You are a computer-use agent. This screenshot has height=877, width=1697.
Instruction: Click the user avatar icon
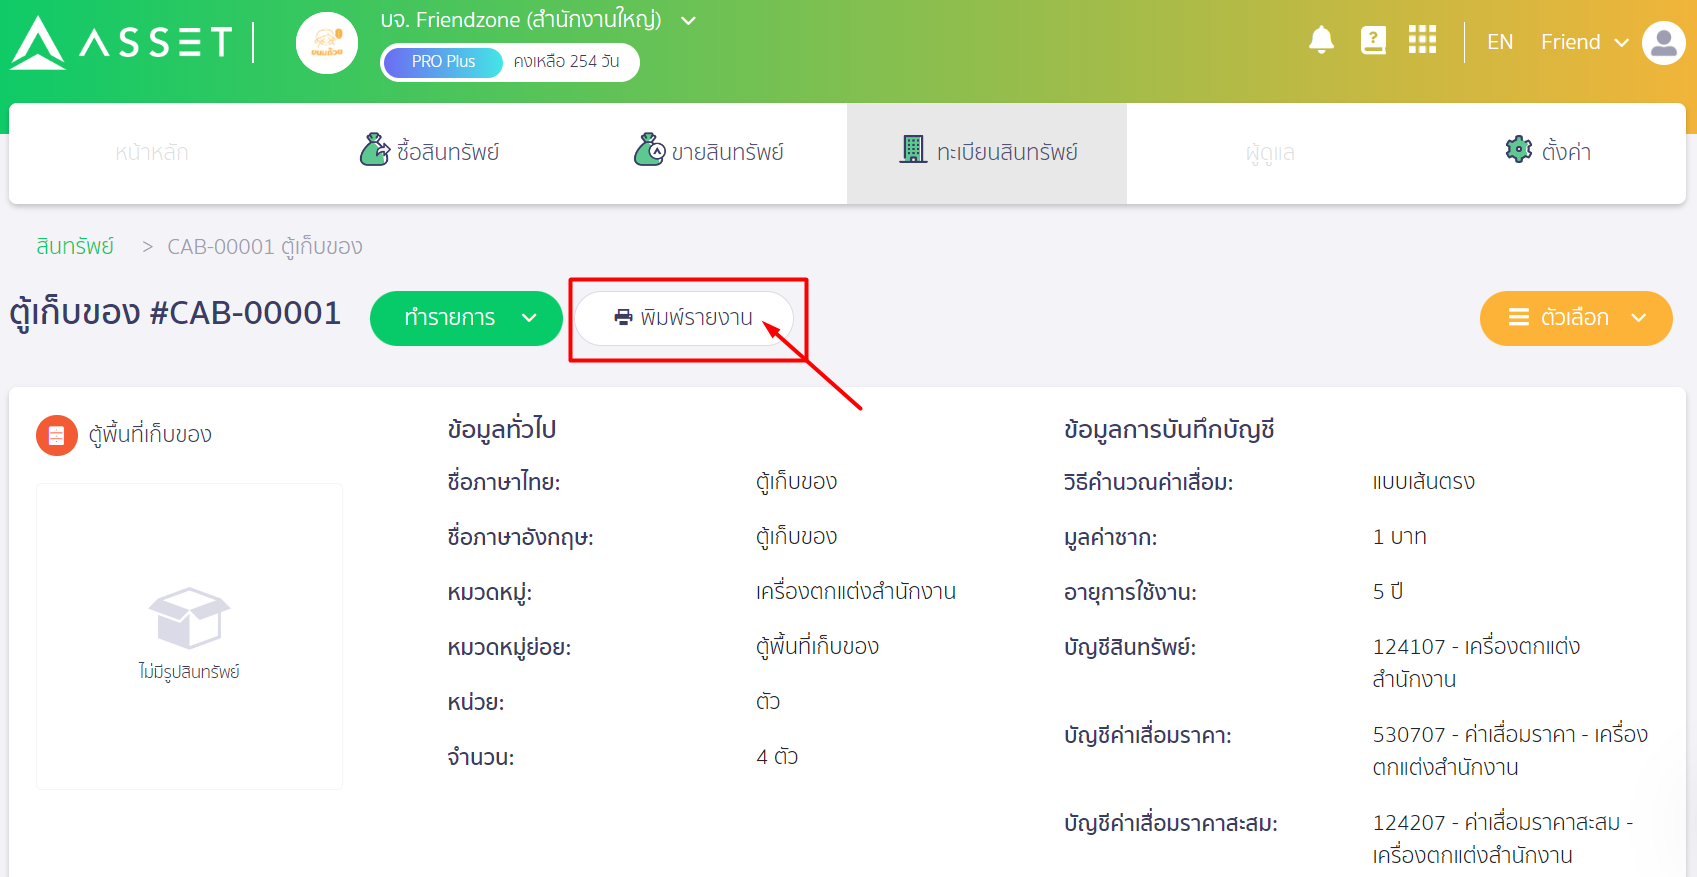1663,43
